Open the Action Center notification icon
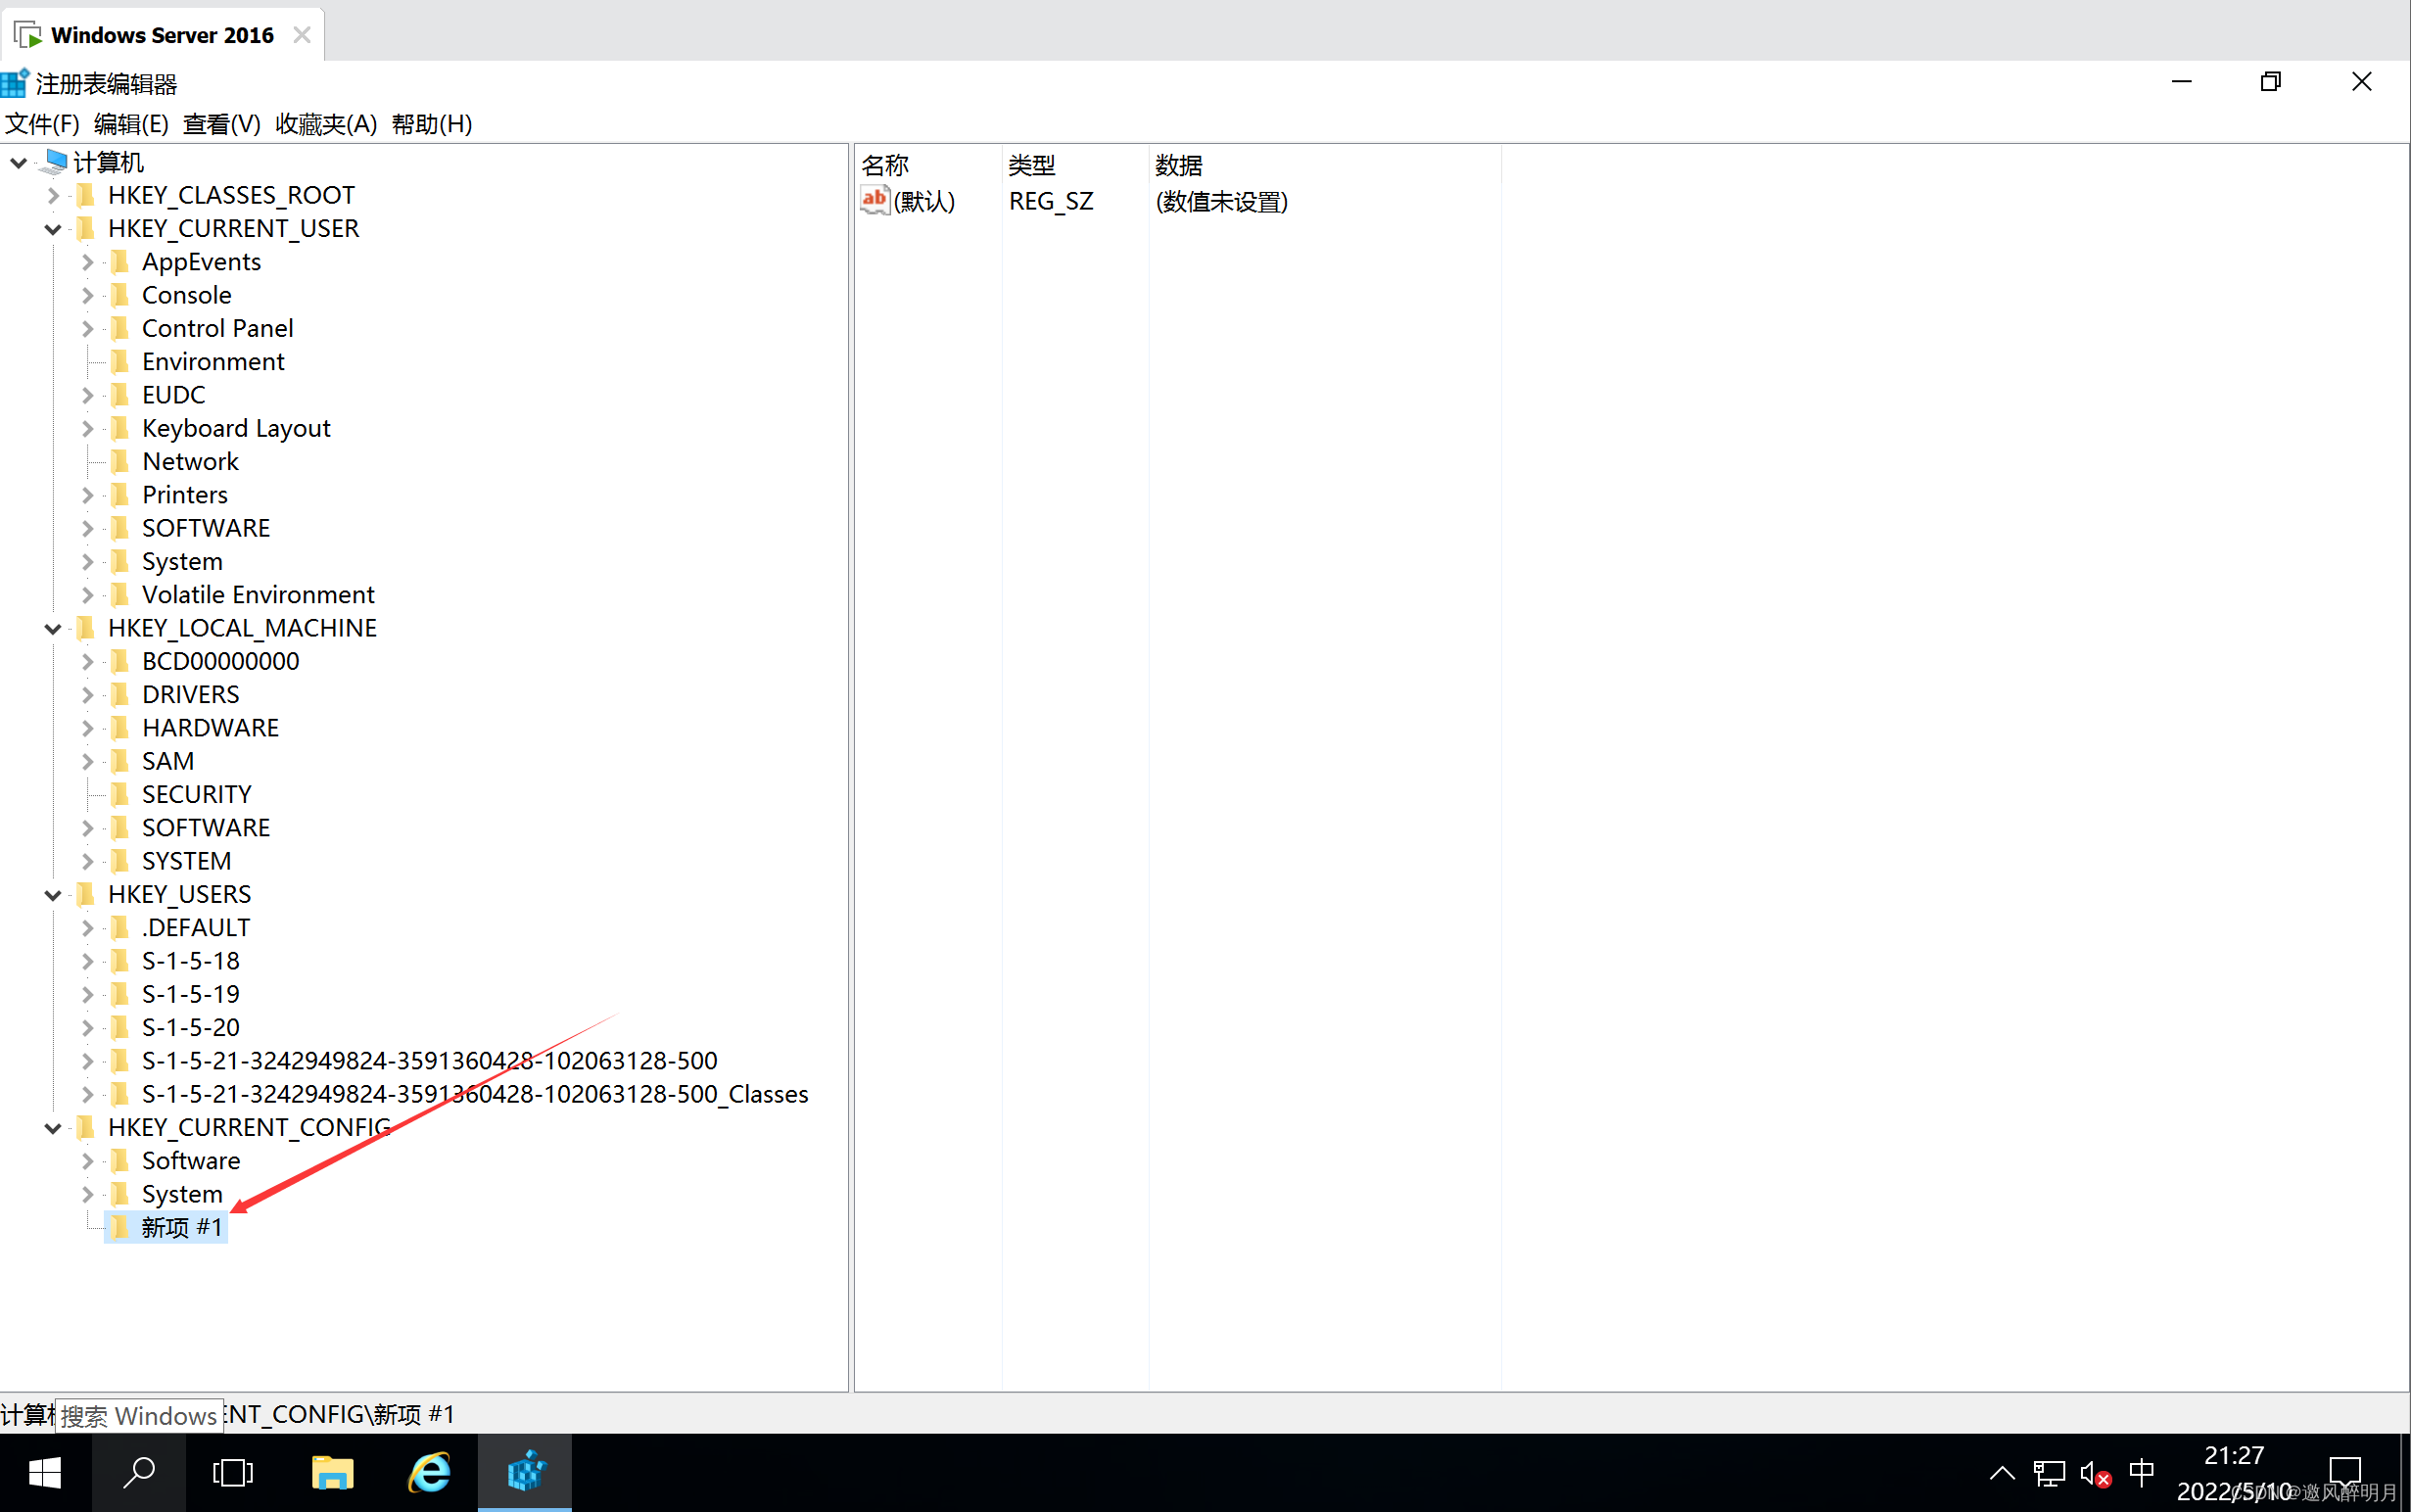2411x1512 pixels. pyautogui.click(x=2345, y=1472)
